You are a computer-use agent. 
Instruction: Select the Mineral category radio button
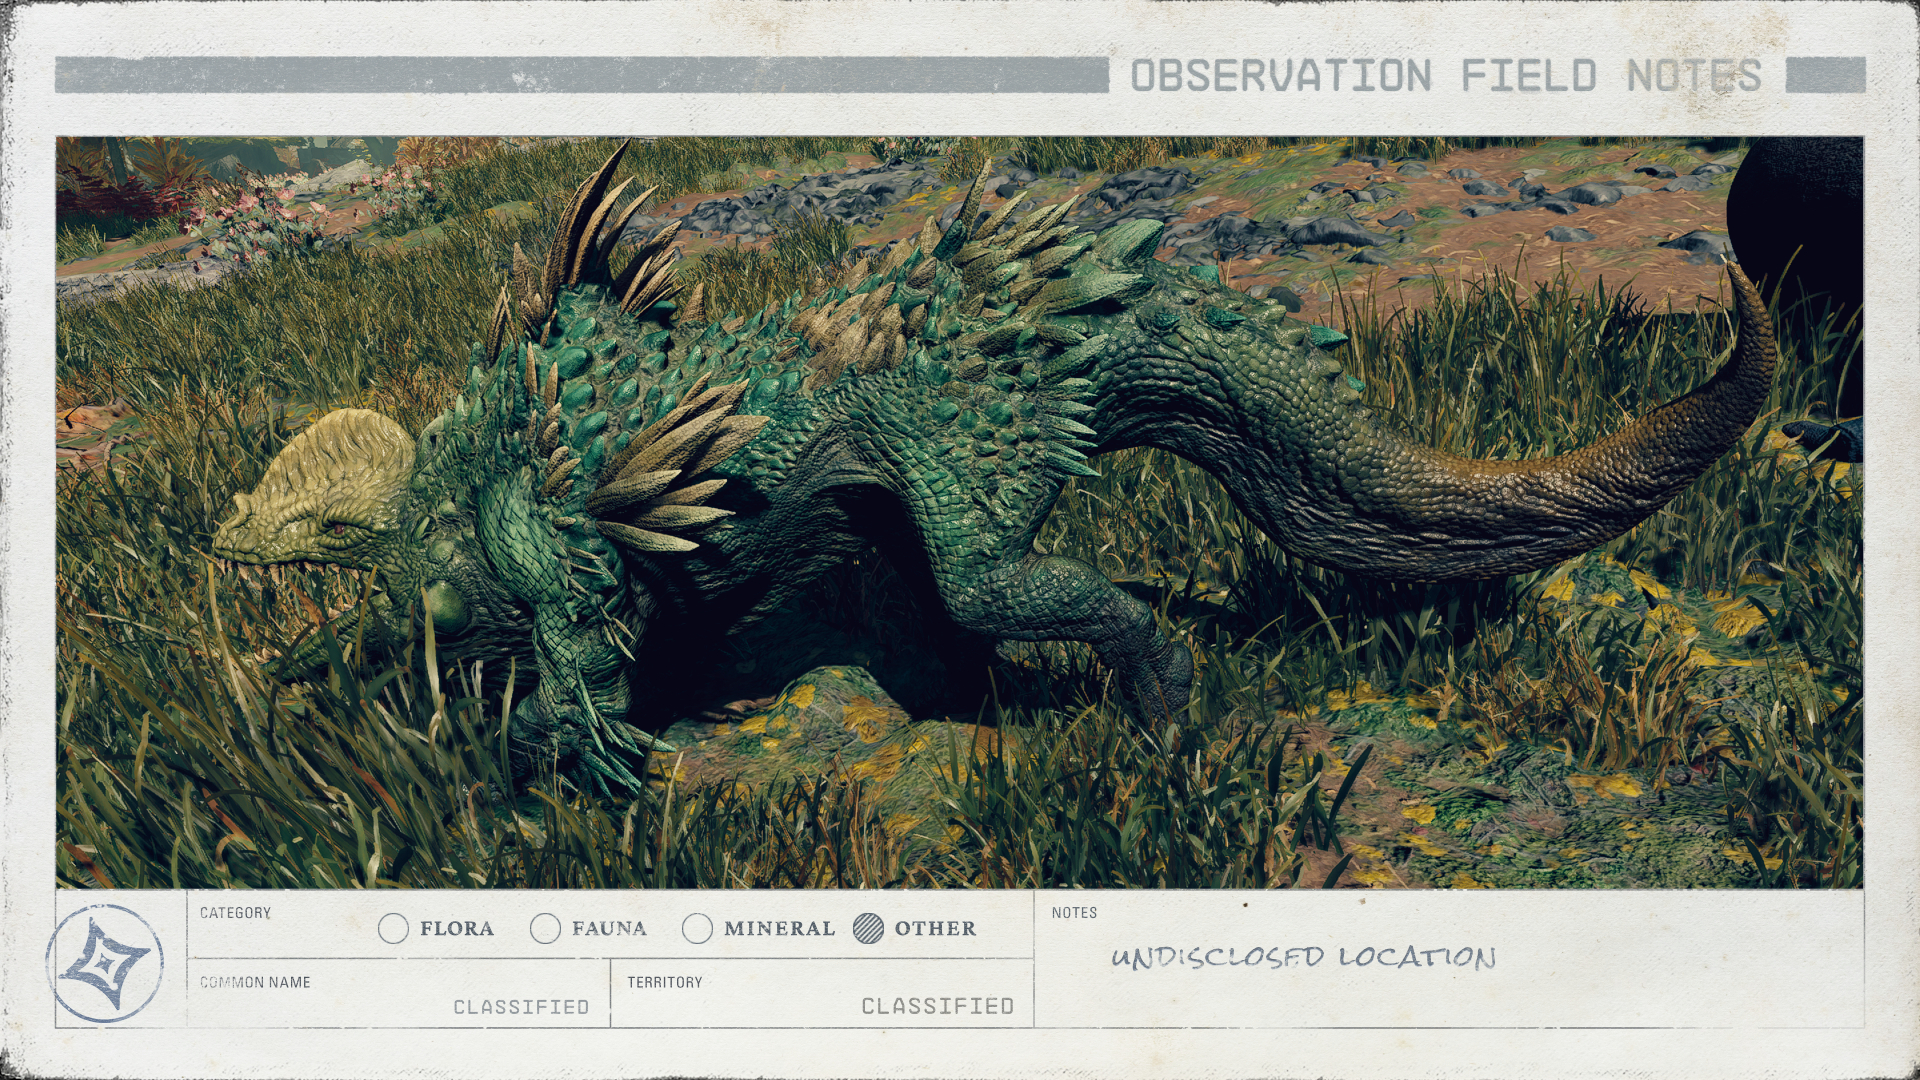click(697, 929)
